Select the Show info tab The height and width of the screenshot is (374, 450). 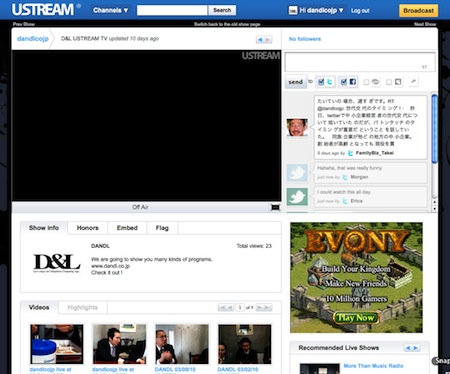pos(44,228)
